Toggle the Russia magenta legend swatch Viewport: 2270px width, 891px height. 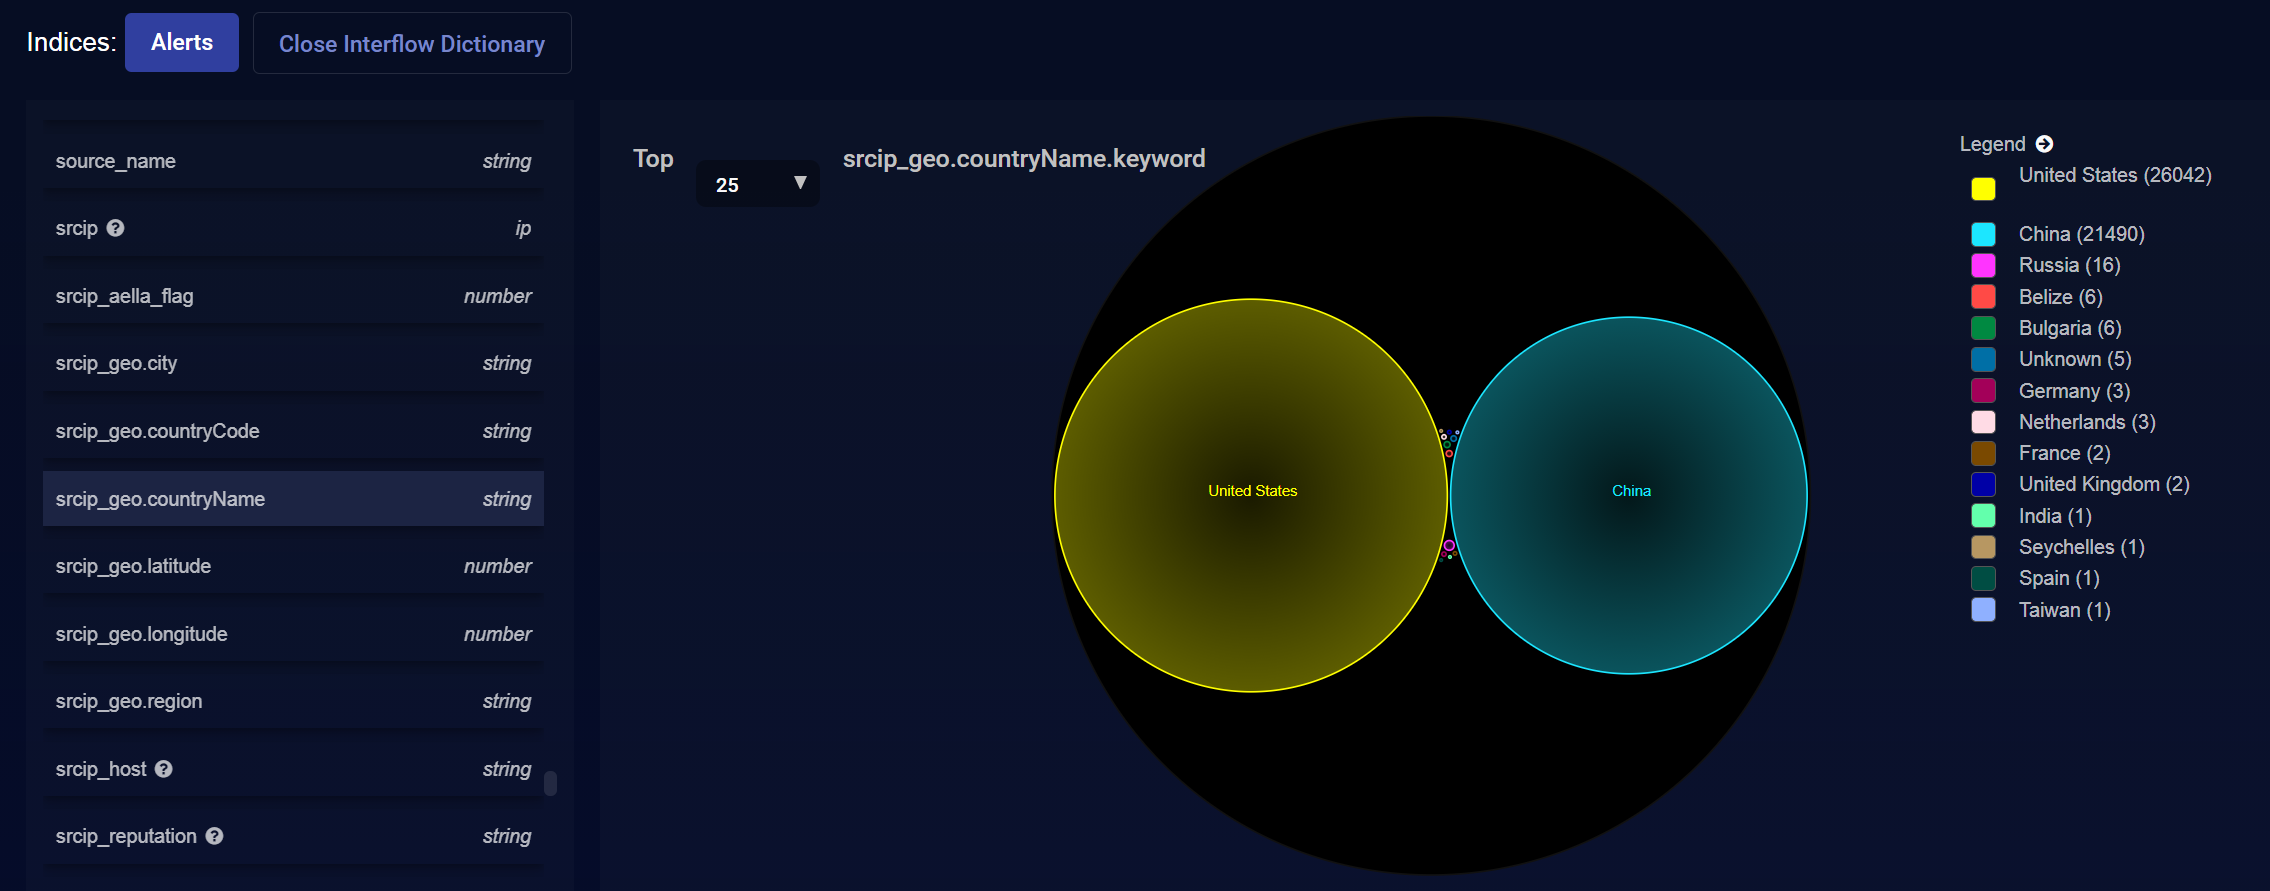tap(1983, 265)
